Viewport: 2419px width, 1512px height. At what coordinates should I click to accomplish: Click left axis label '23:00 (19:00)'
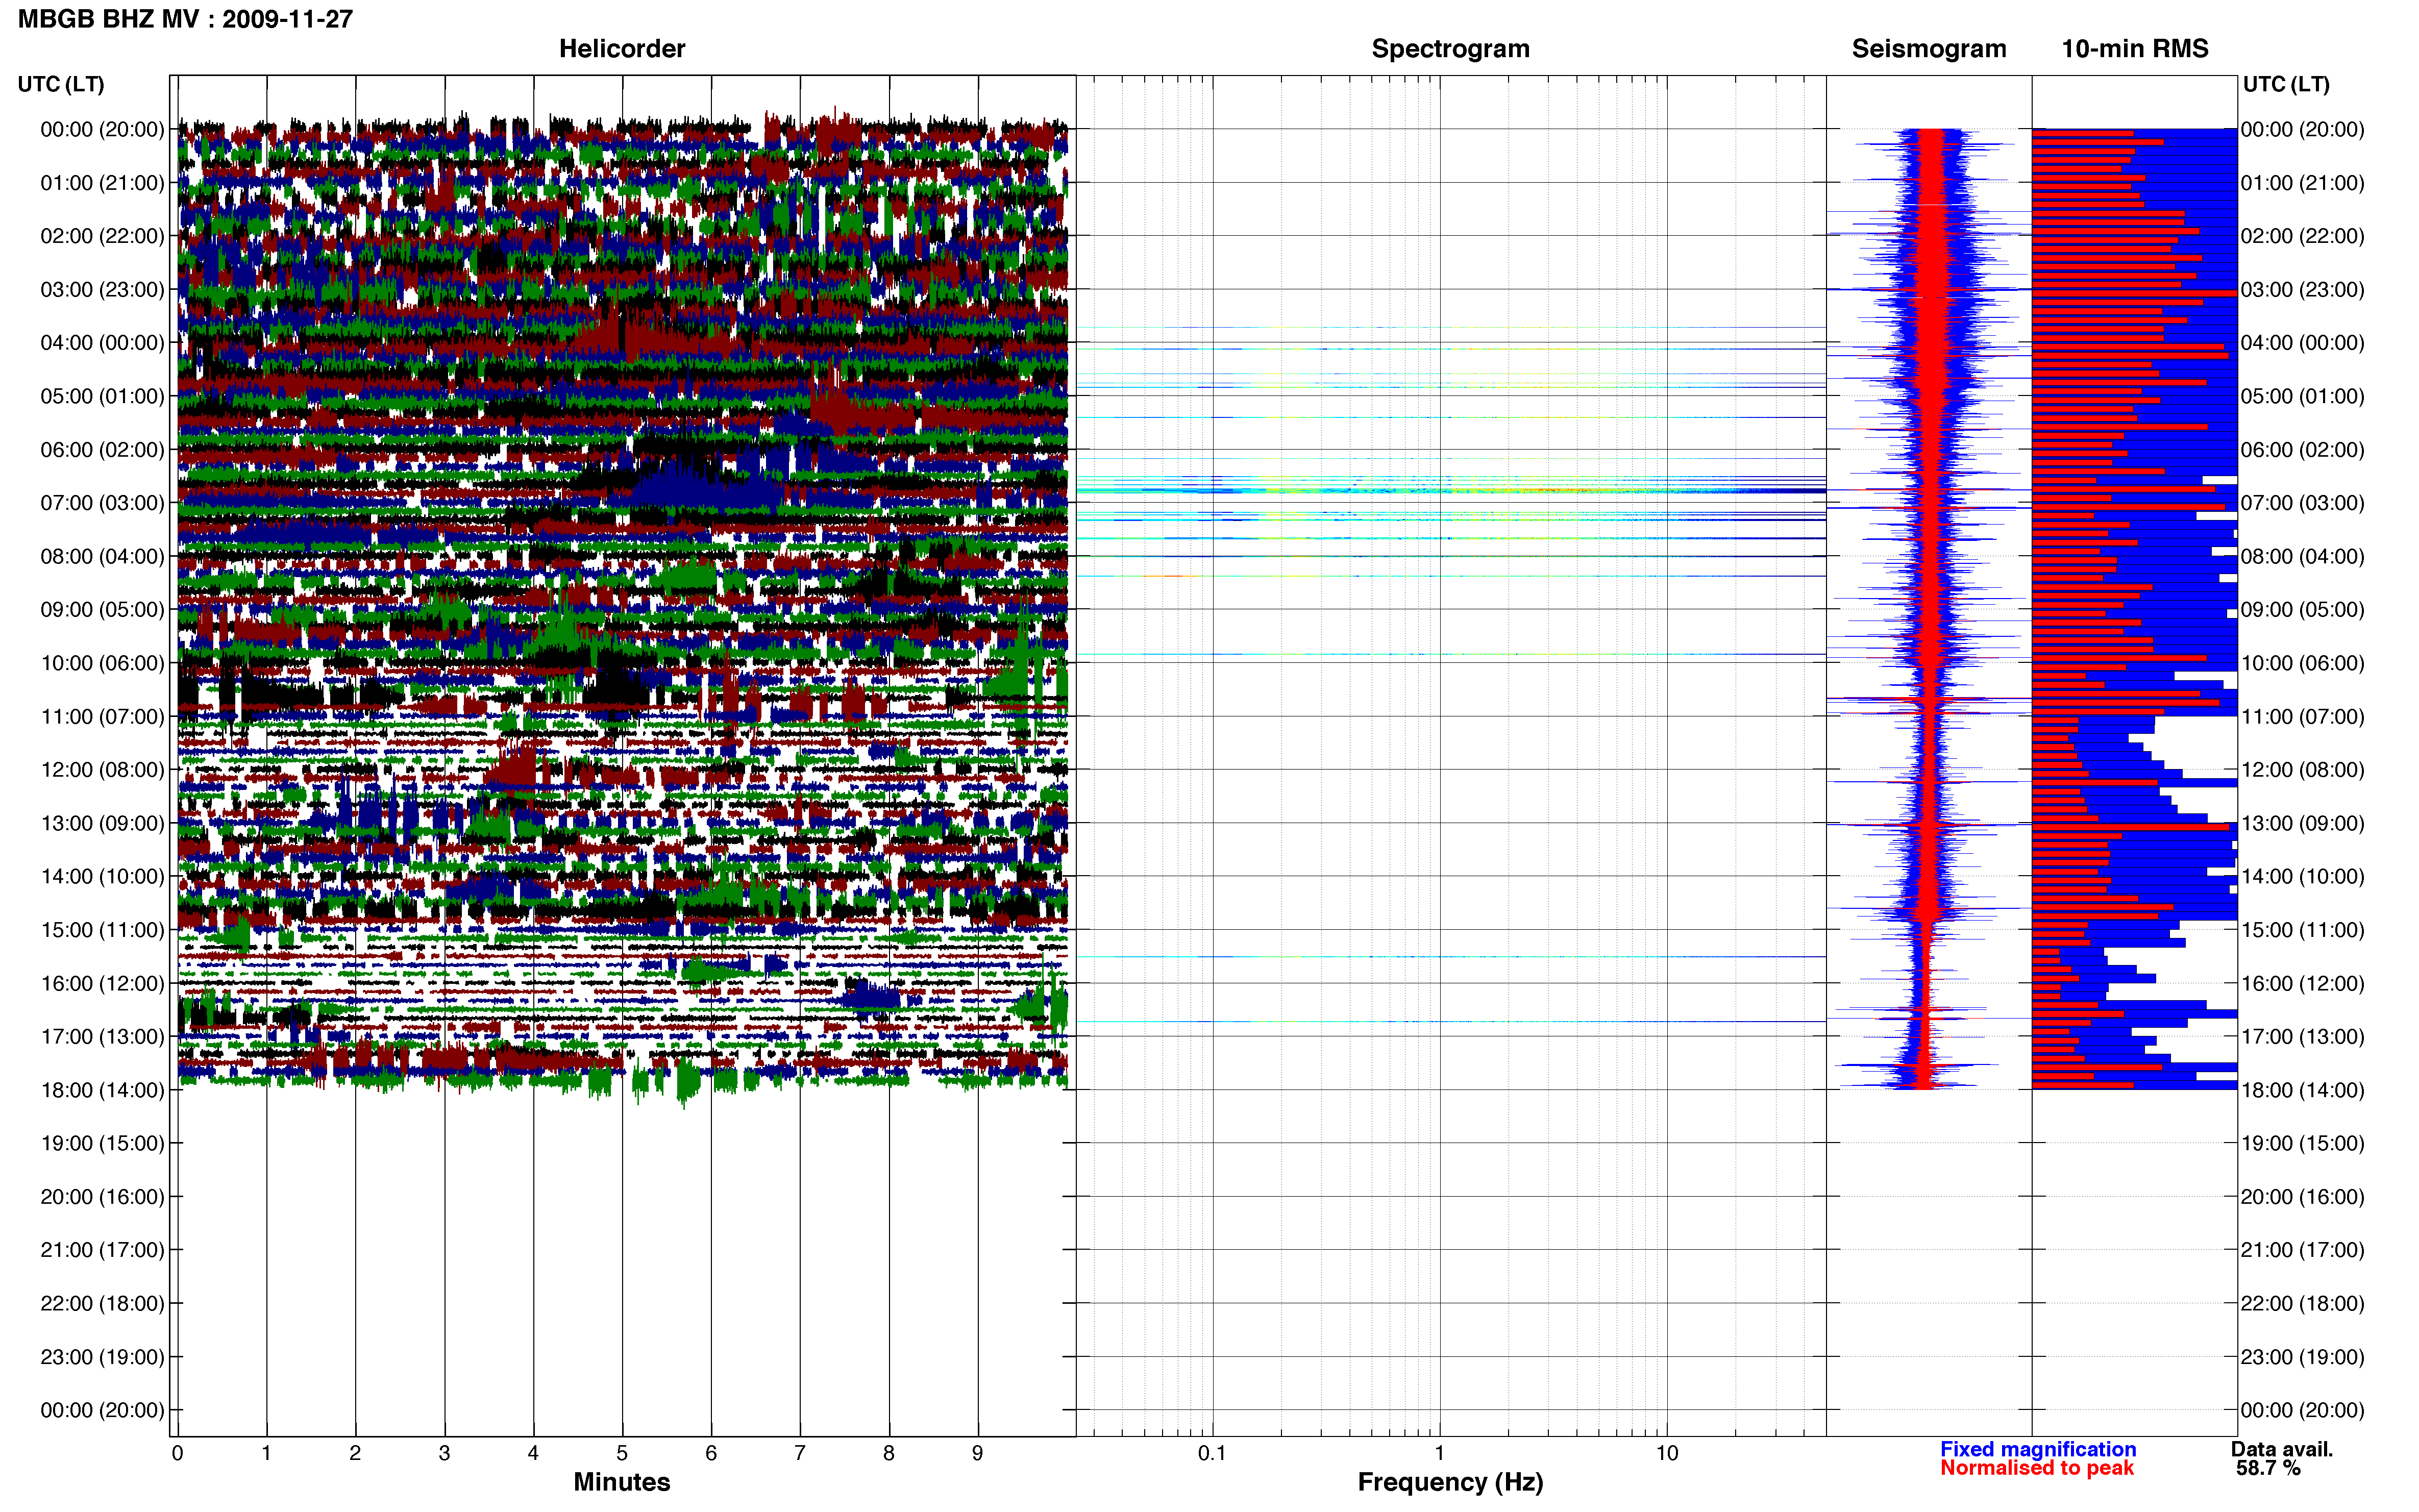(102, 1357)
